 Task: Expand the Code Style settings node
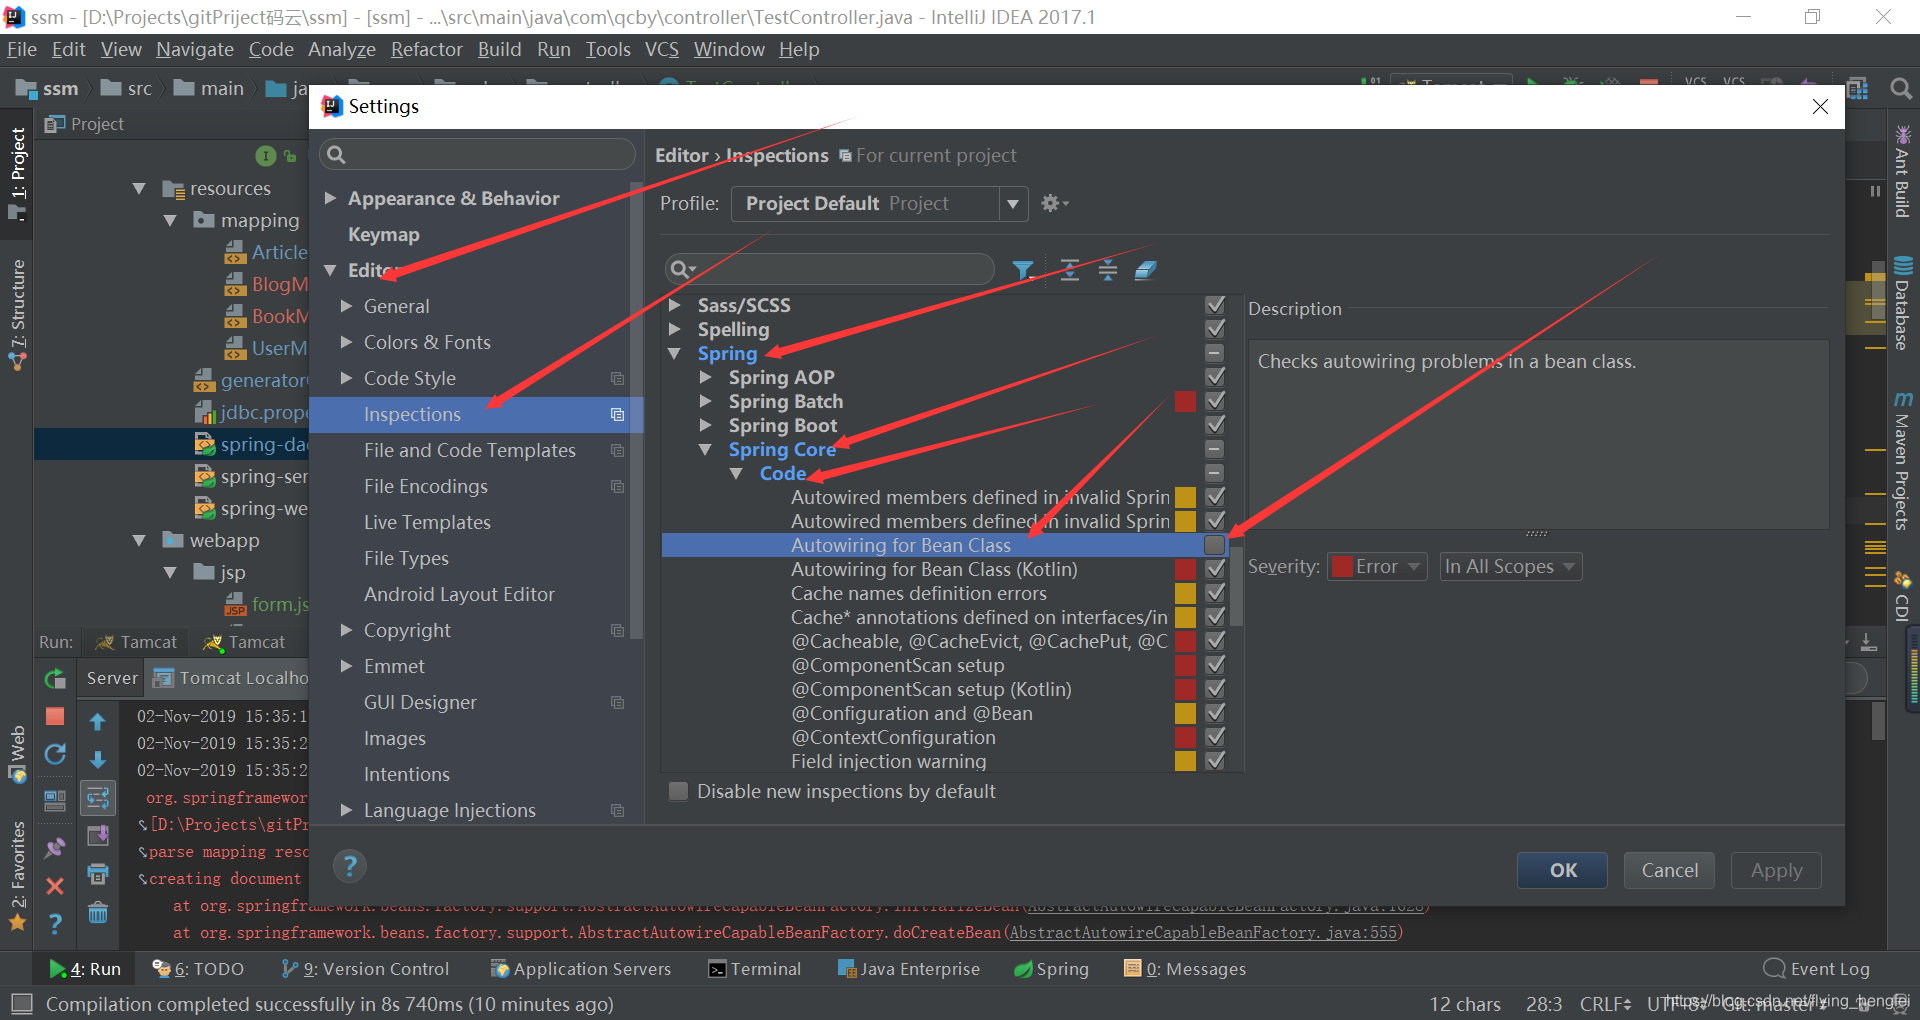[x=346, y=378]
